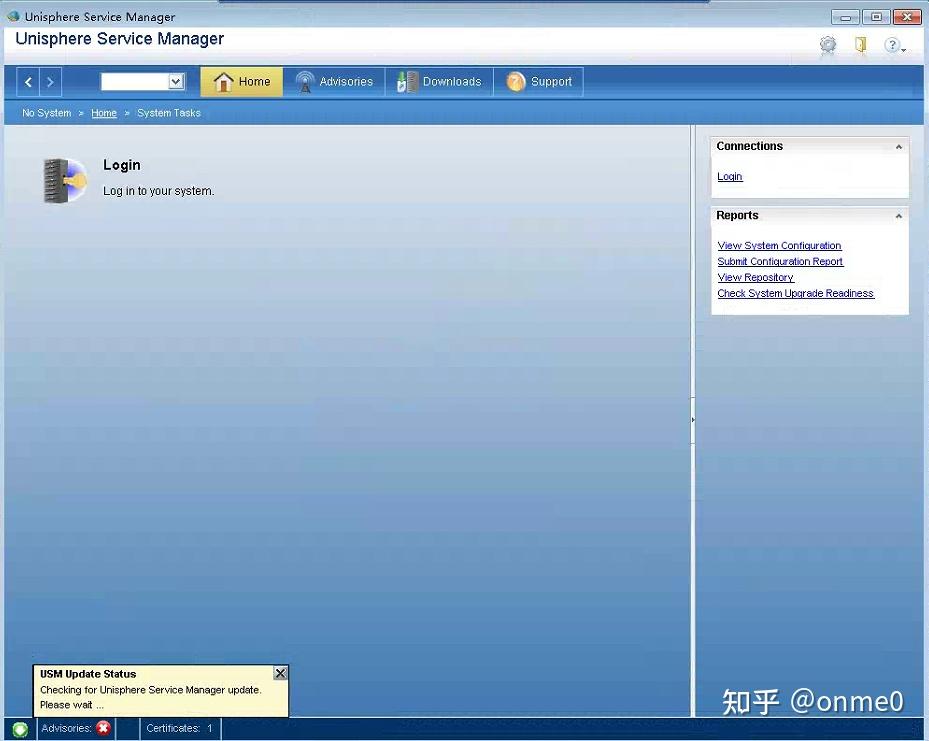929x741 pixels.
Task: Open help via the question mark icon
Action: (893, 45)
